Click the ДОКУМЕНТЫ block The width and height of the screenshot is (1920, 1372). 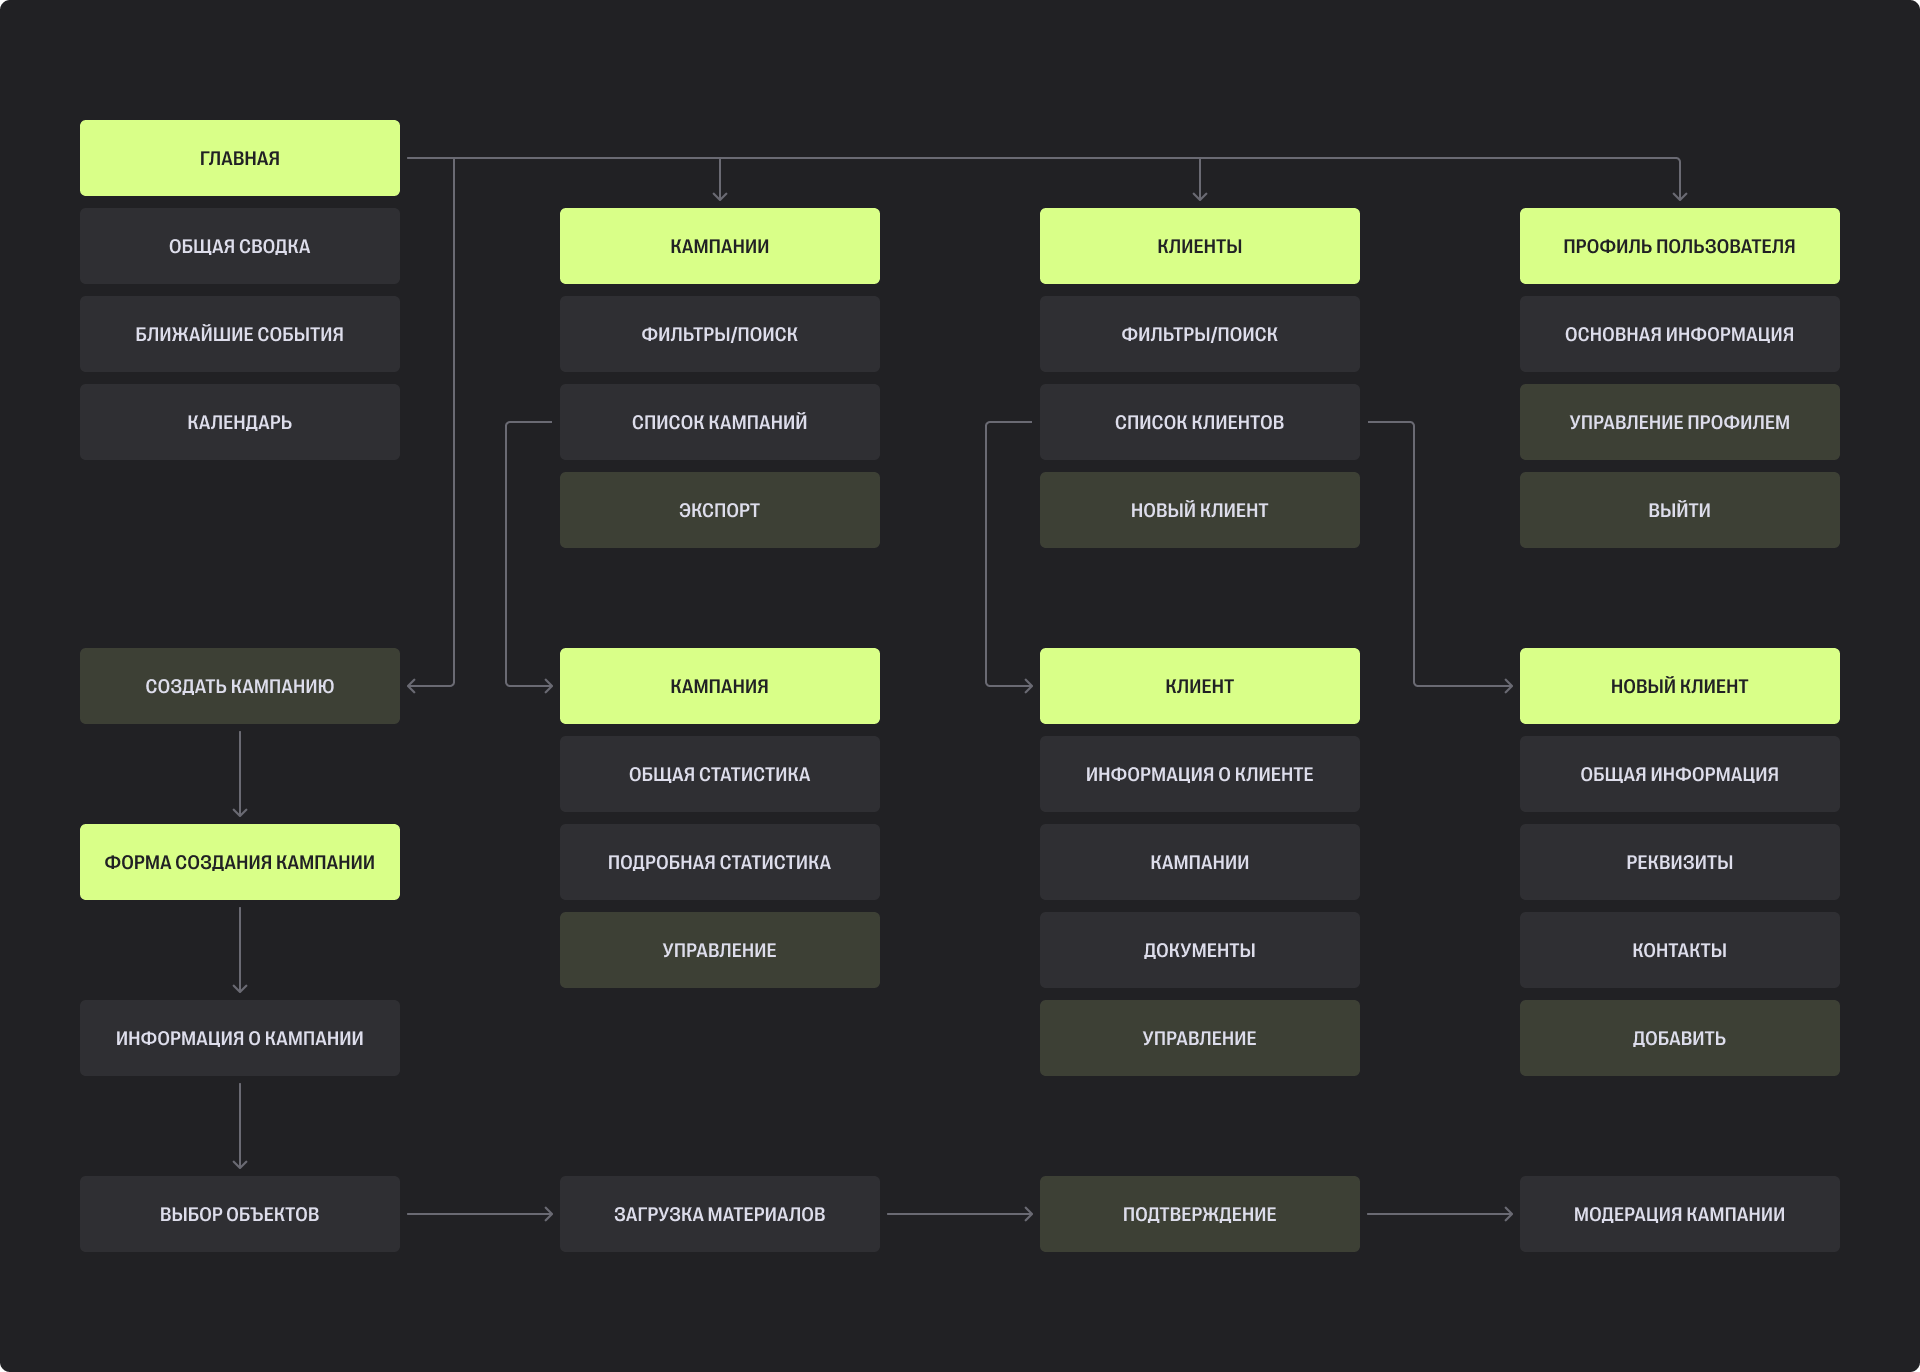pyautogui.click(x=1200, y=950)
